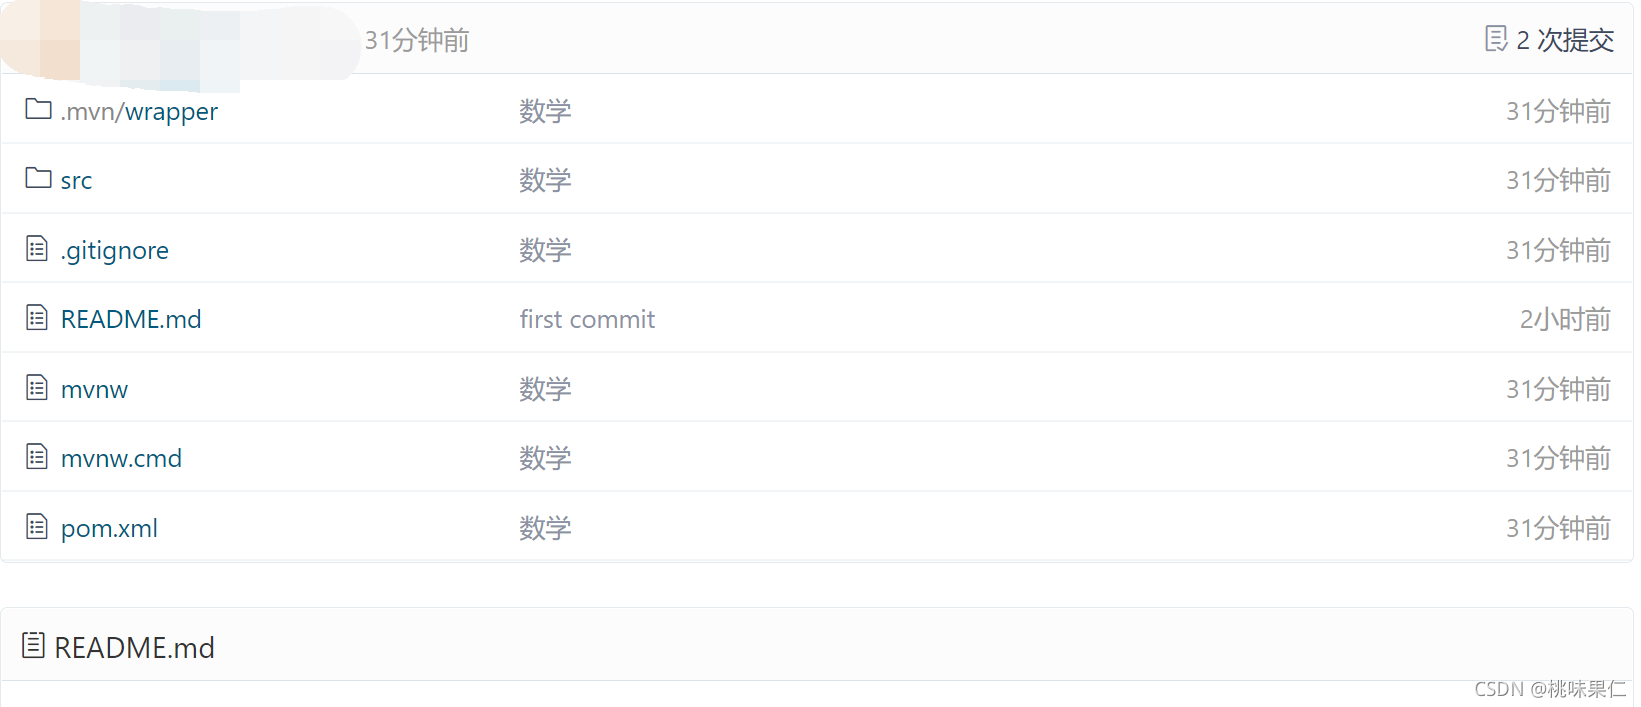Click the file icon next to README.md row

[x=37, y=318]
